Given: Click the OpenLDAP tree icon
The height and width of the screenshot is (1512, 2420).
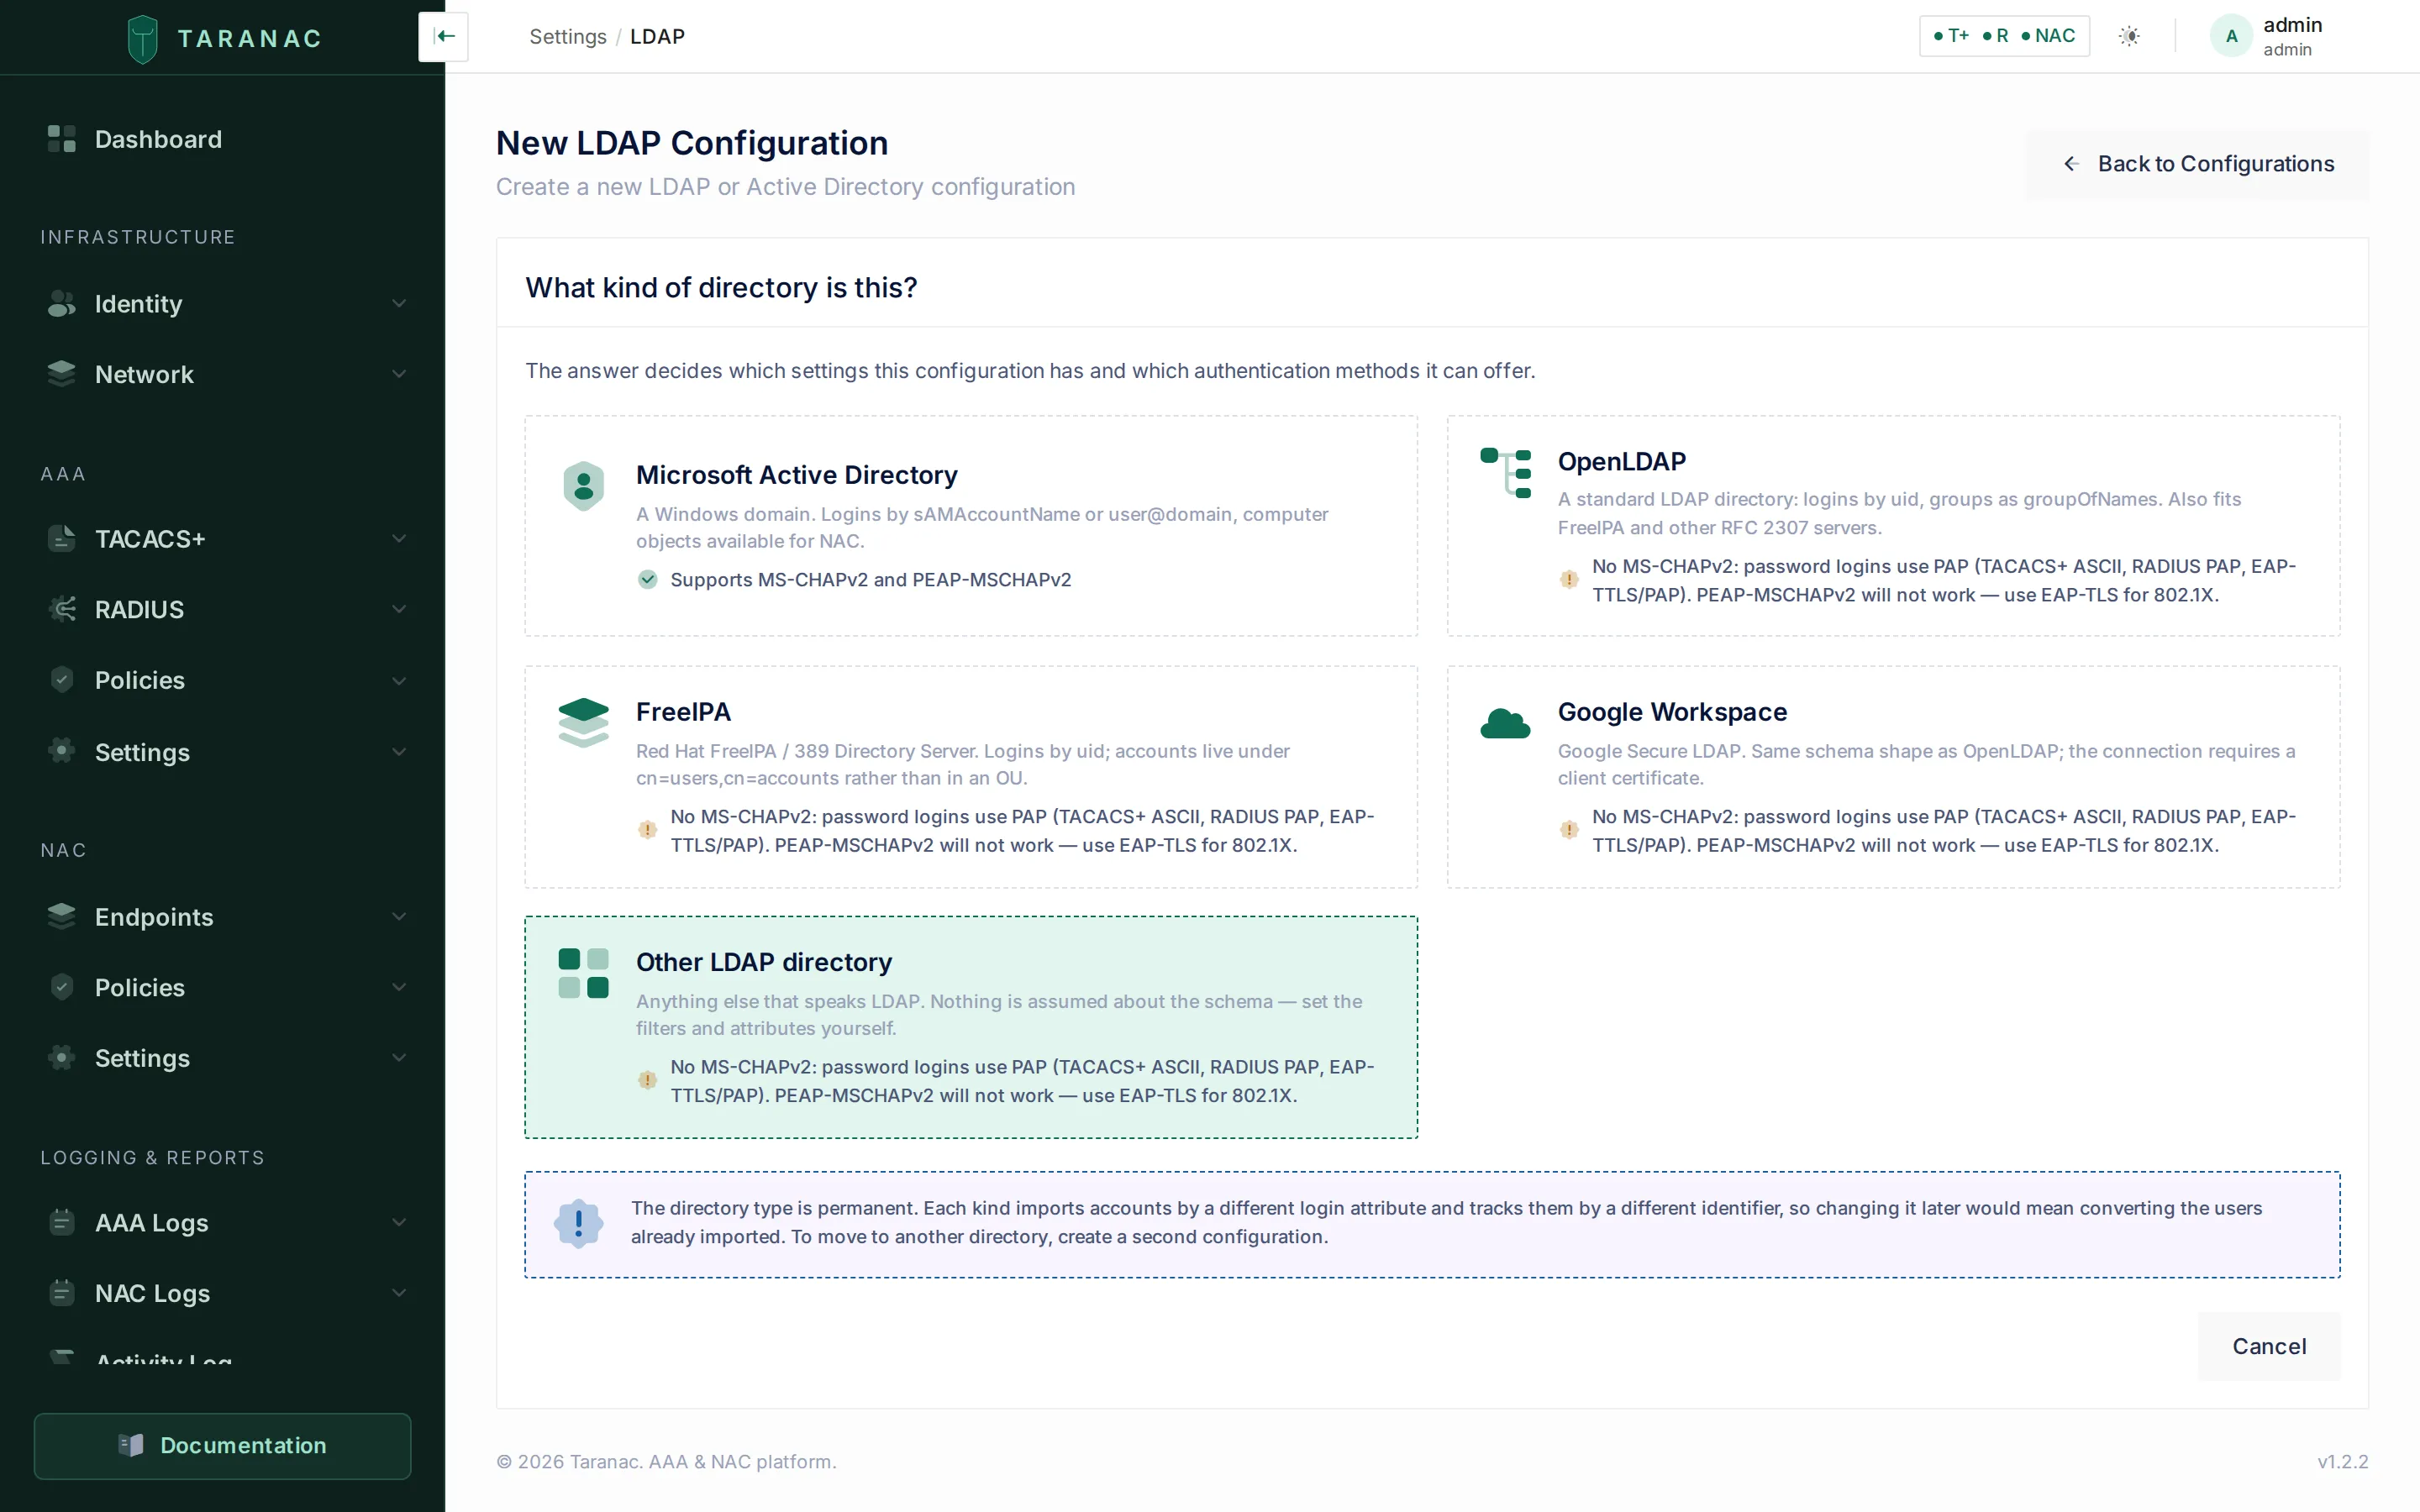Looking at the screenshot, I should (1506, 473).
